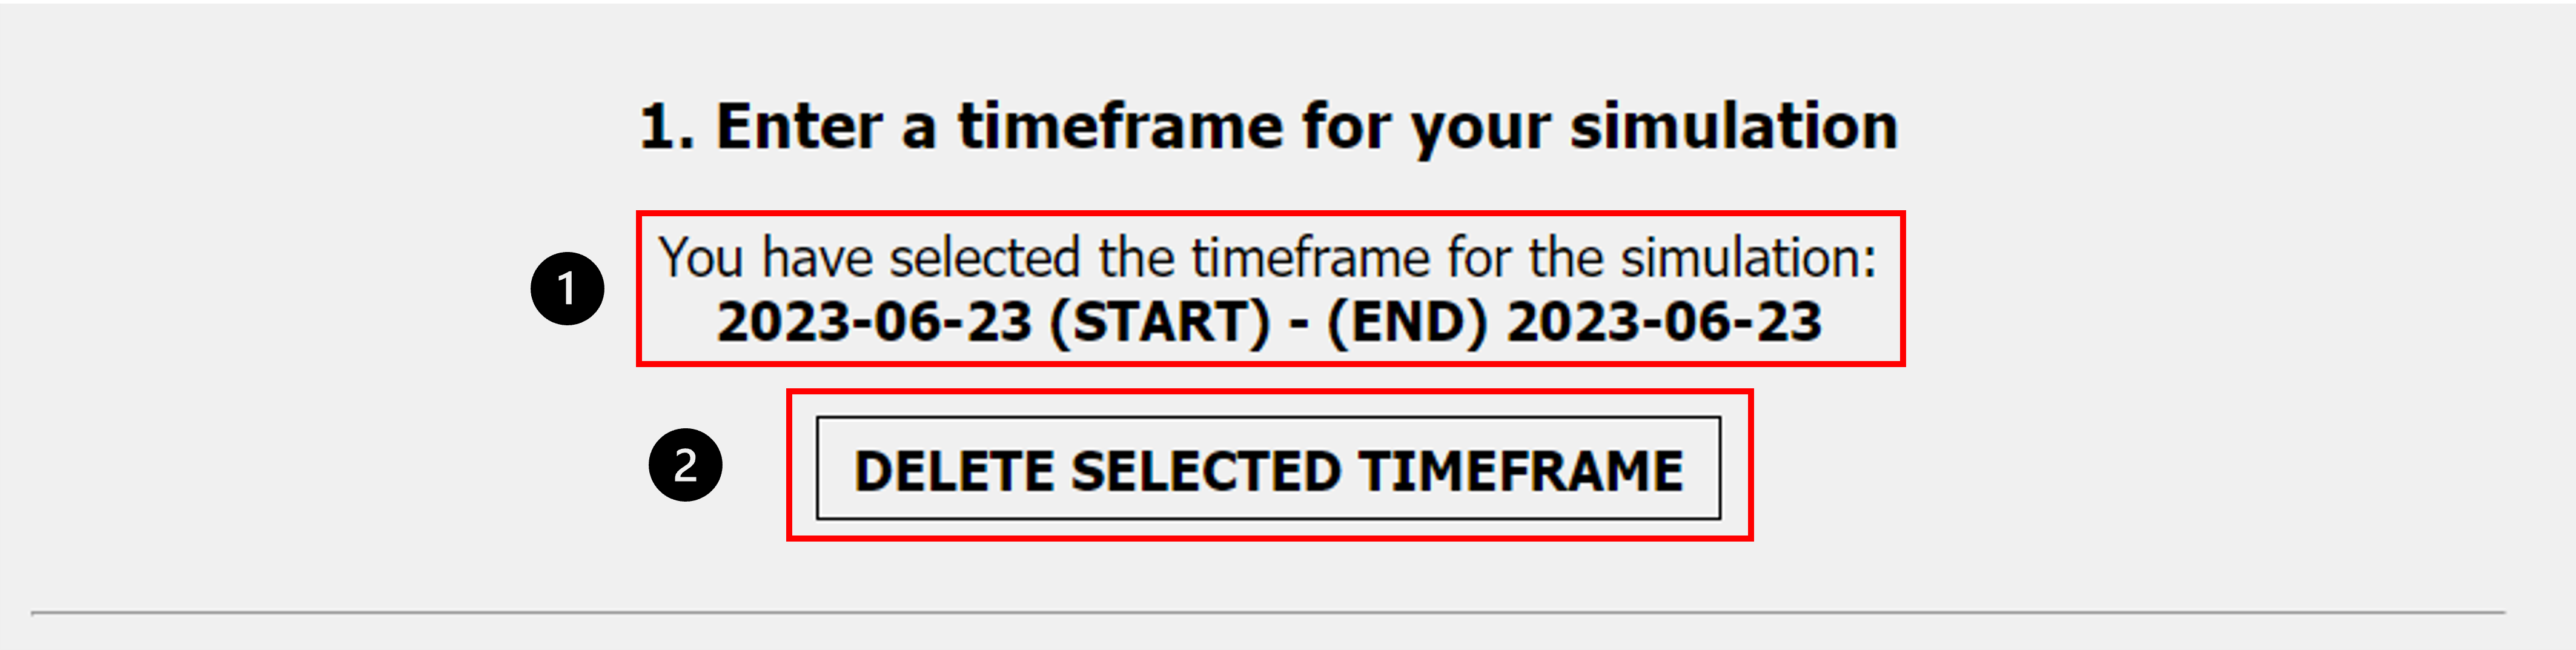Click the word TIMEFRAME on the button

coord(1521,471)
